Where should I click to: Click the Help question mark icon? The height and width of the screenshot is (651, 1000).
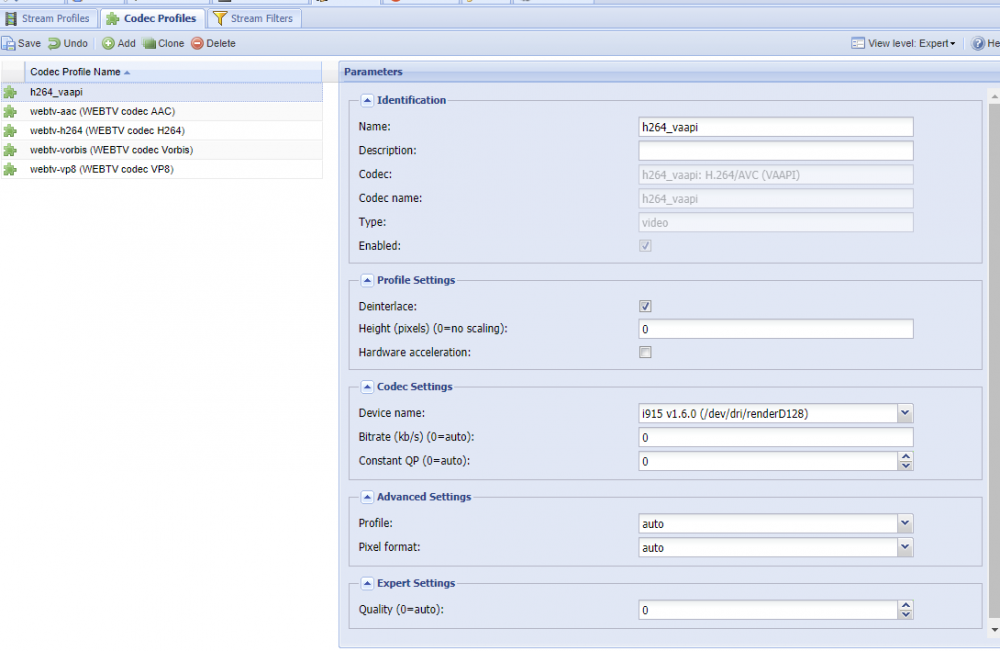point(978,43)
